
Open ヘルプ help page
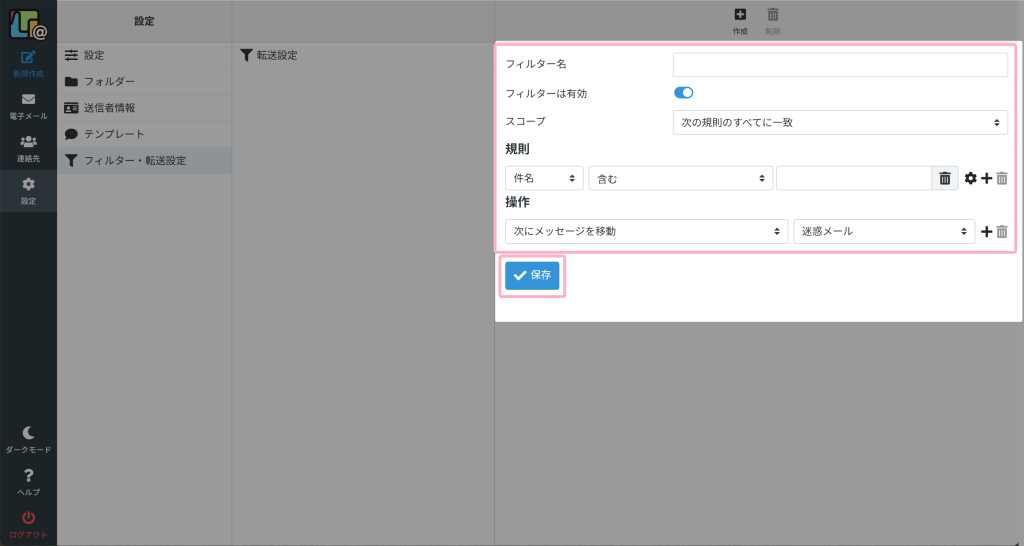pyautogui.click(x=28, y=482)
